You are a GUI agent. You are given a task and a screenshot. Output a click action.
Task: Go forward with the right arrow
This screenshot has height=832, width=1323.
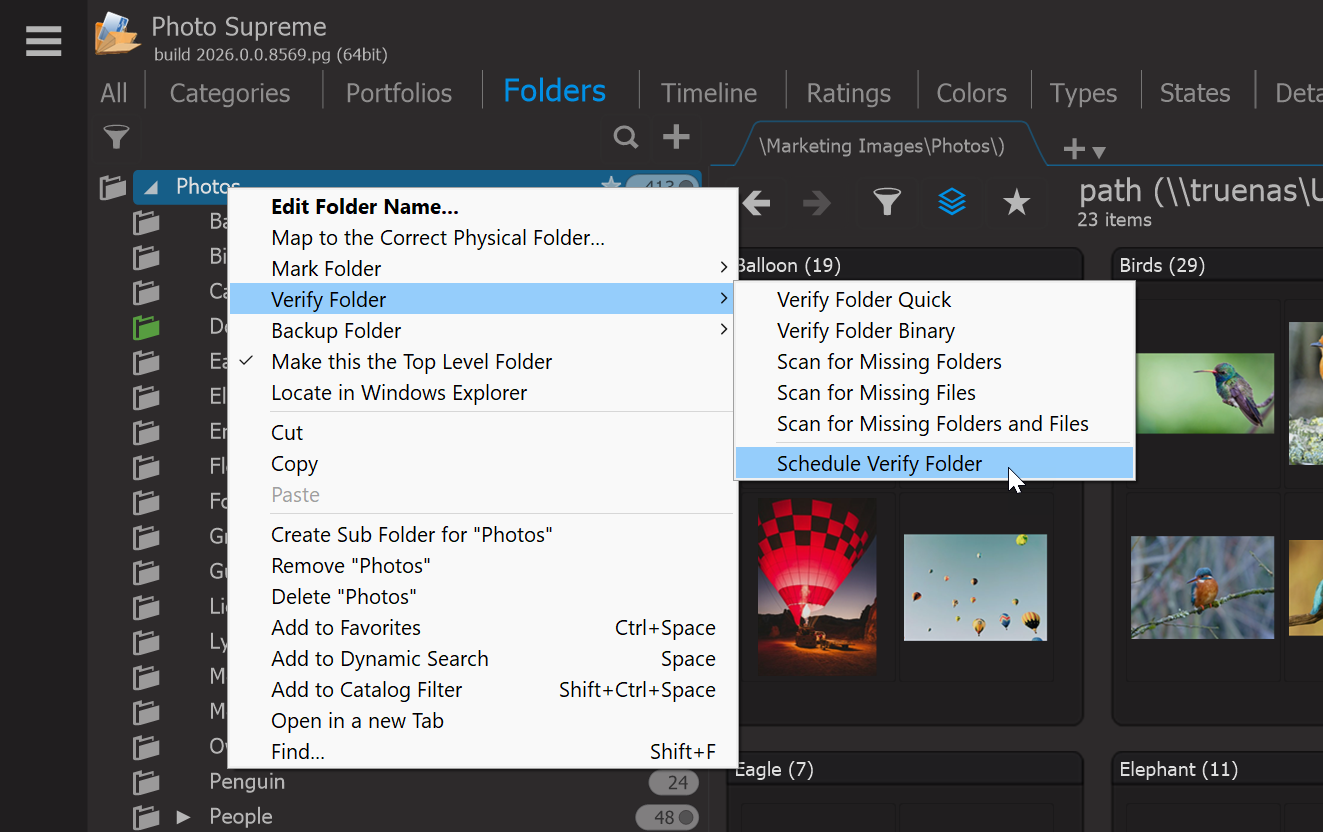click(x=817, y=204)
